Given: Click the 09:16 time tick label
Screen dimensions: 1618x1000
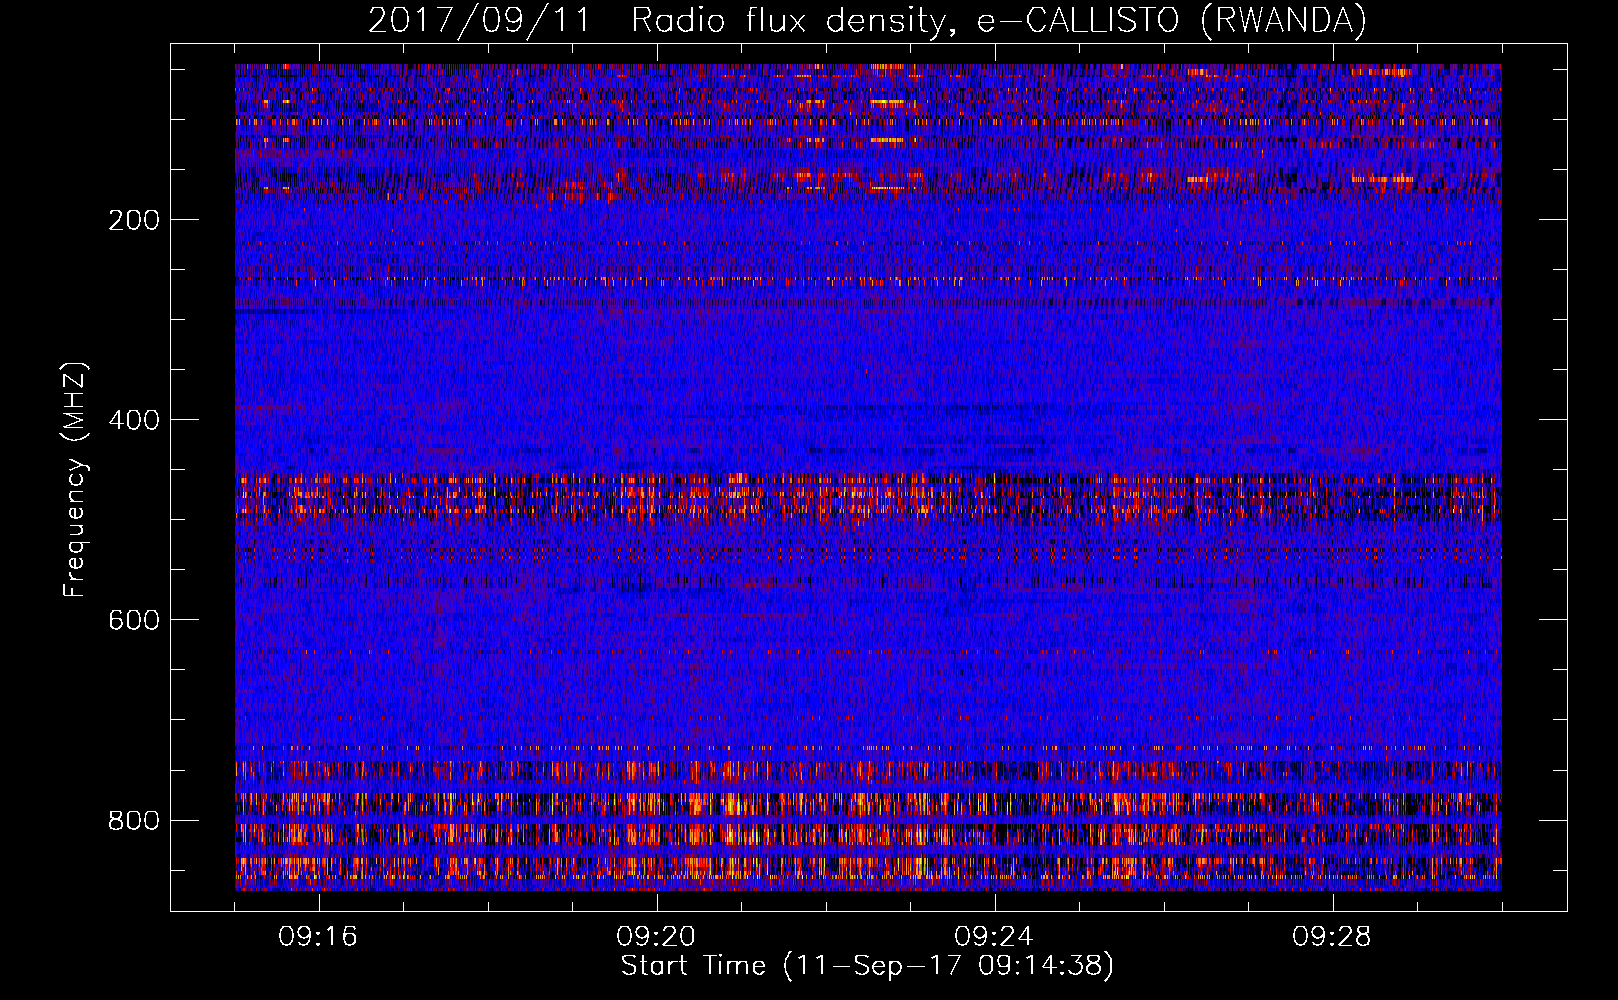Looking at the screenshot, I should pyautogui.click(x=318, y=937).
